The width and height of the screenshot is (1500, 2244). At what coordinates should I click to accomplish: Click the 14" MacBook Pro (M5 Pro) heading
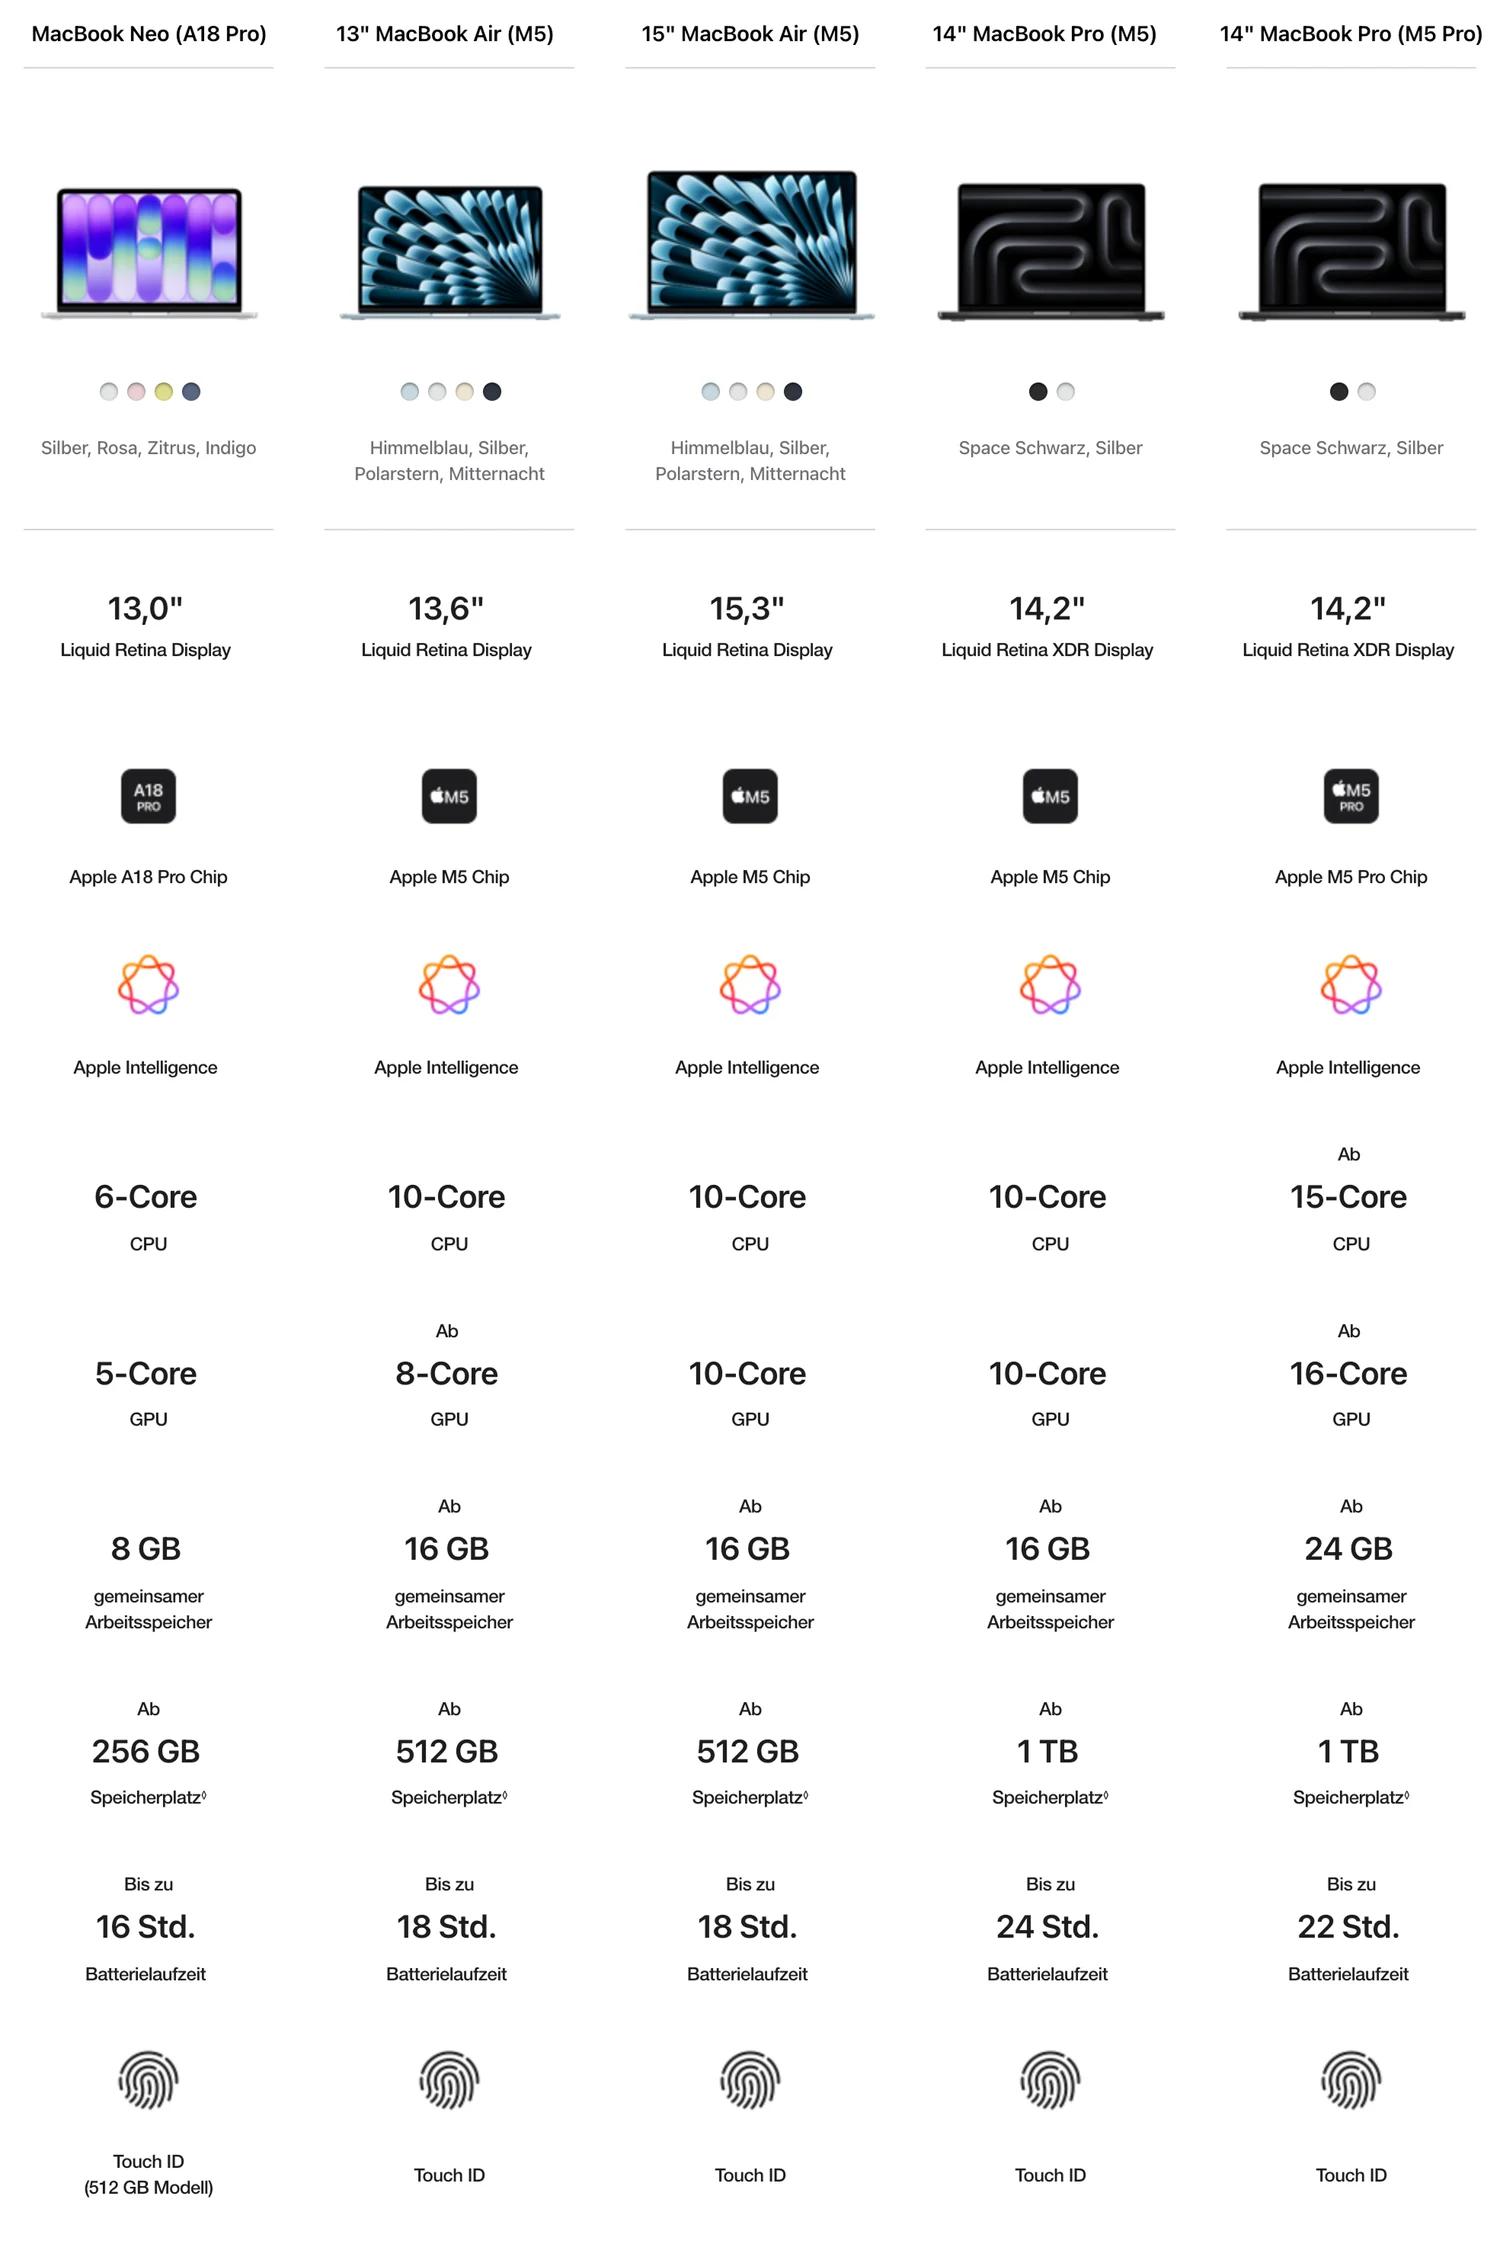tap(1350, 34)
